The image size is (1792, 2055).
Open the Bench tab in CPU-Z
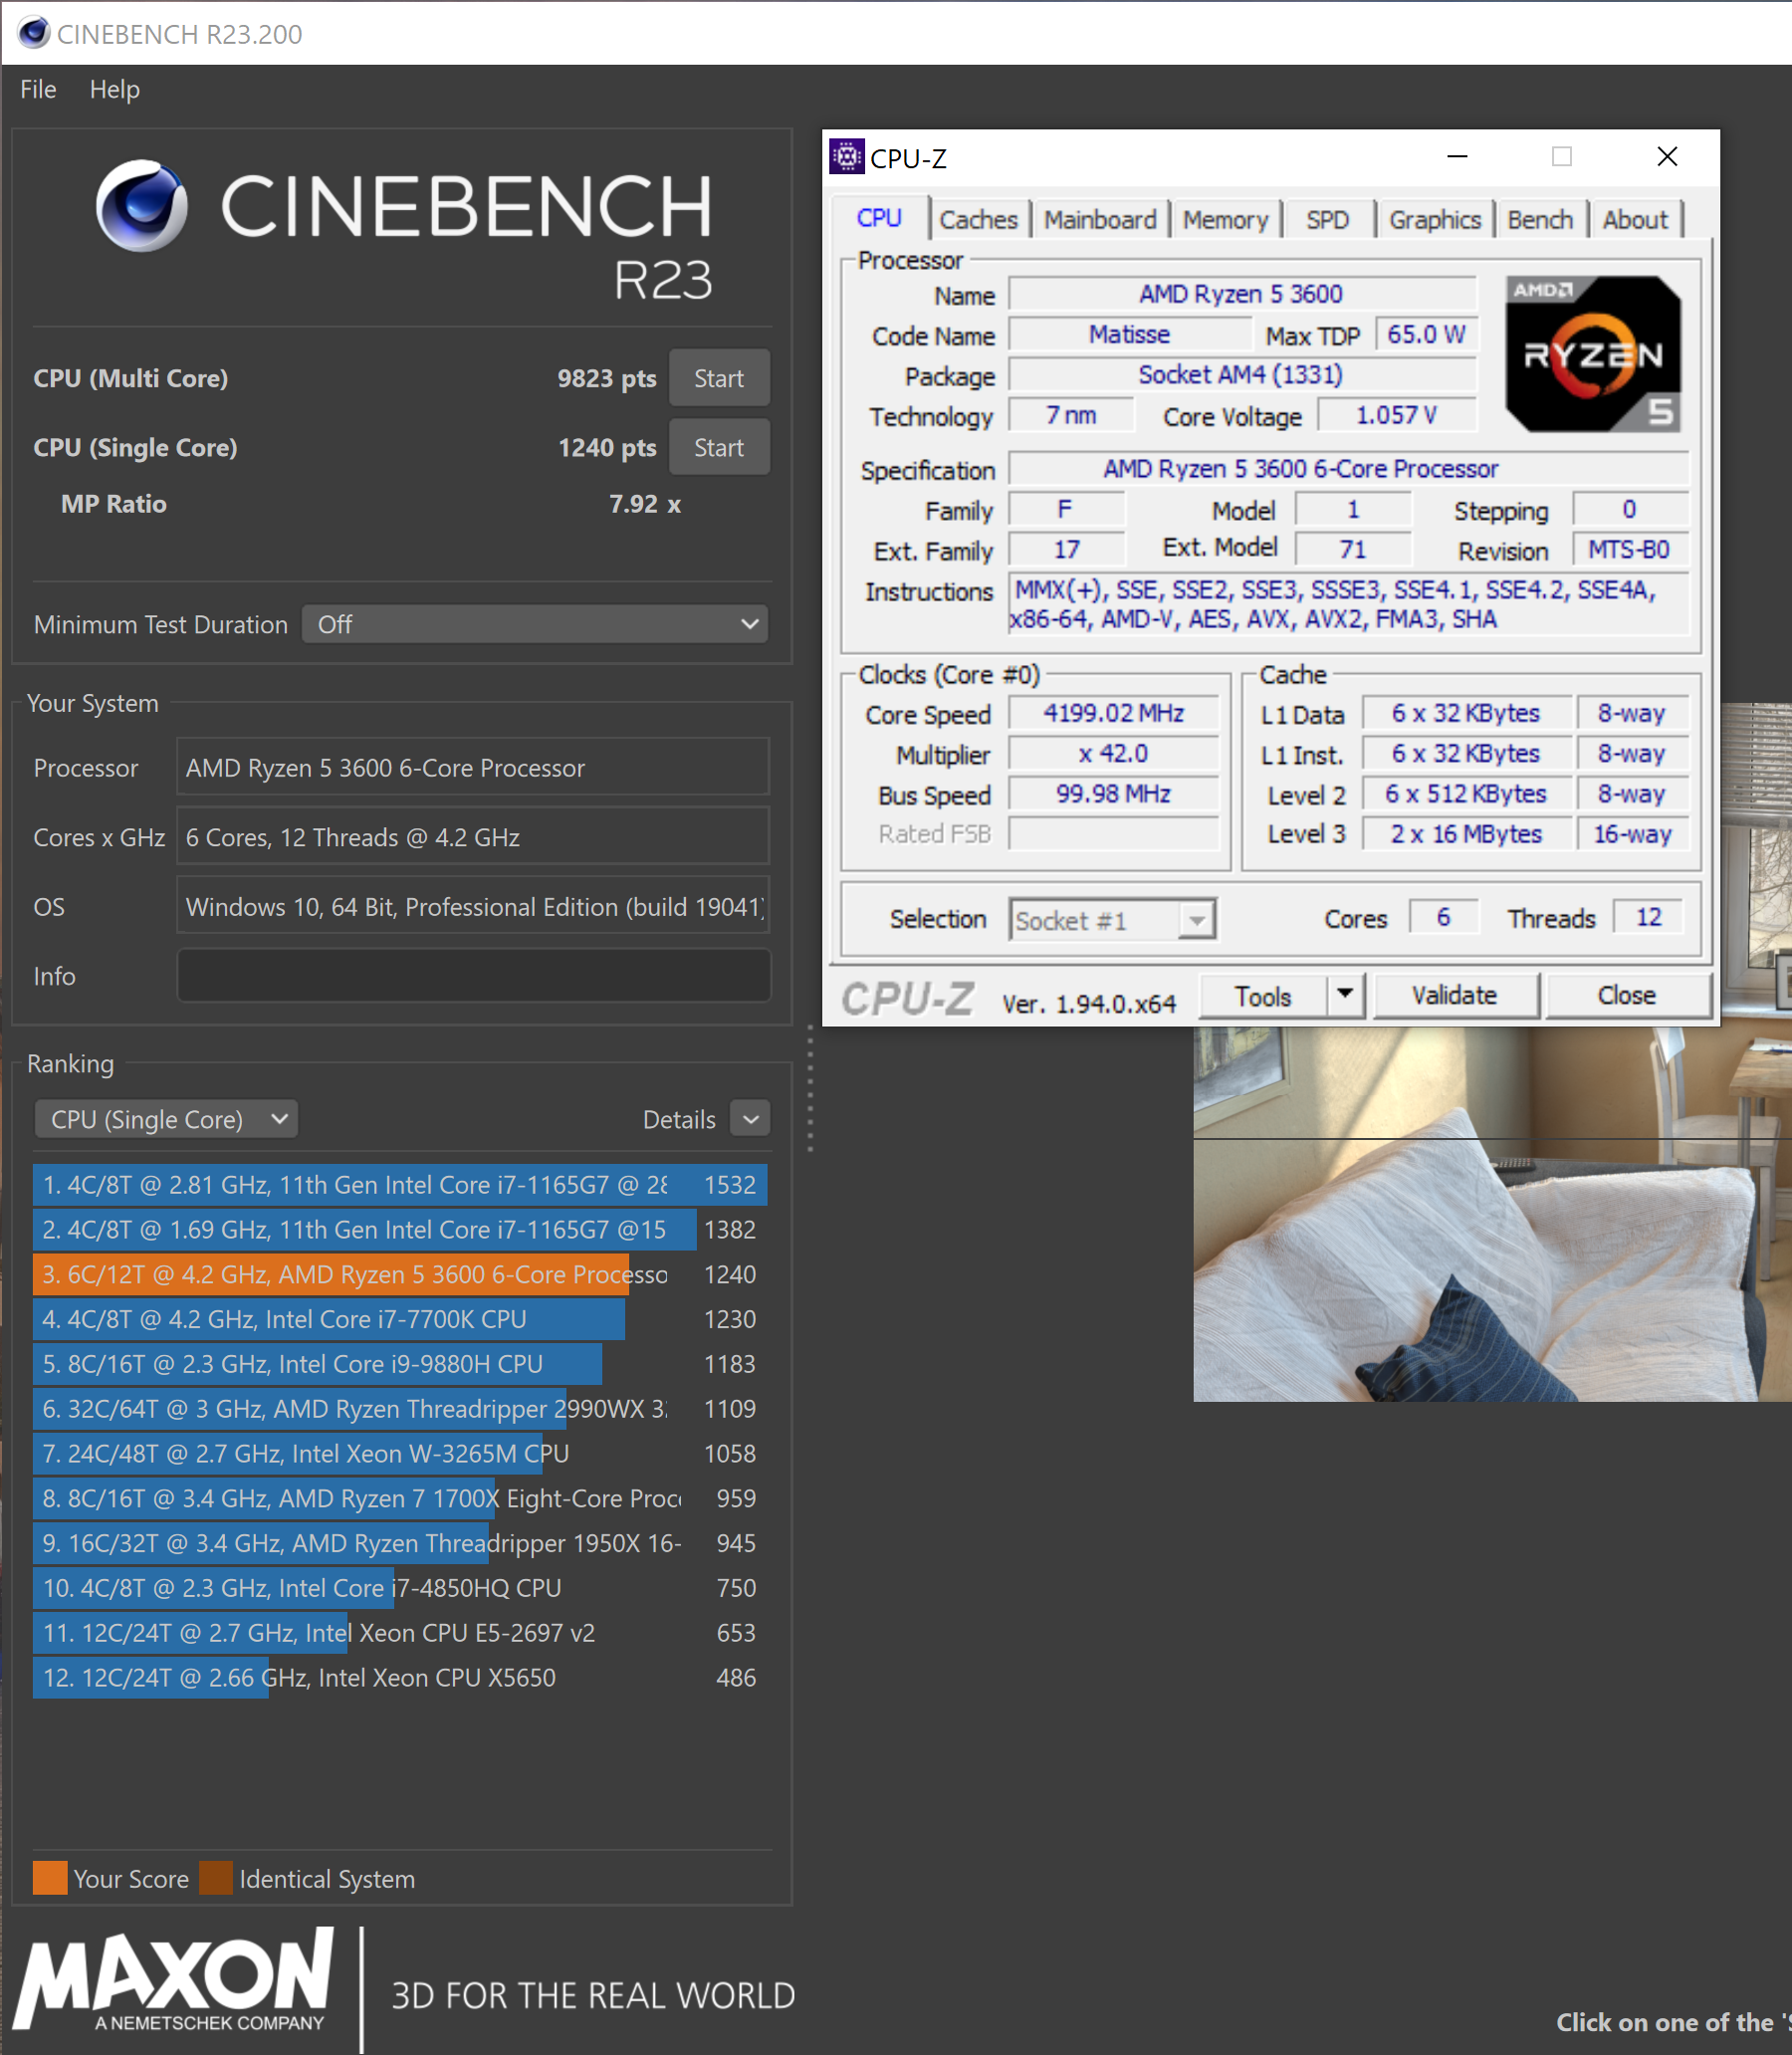pos(1540,220)
